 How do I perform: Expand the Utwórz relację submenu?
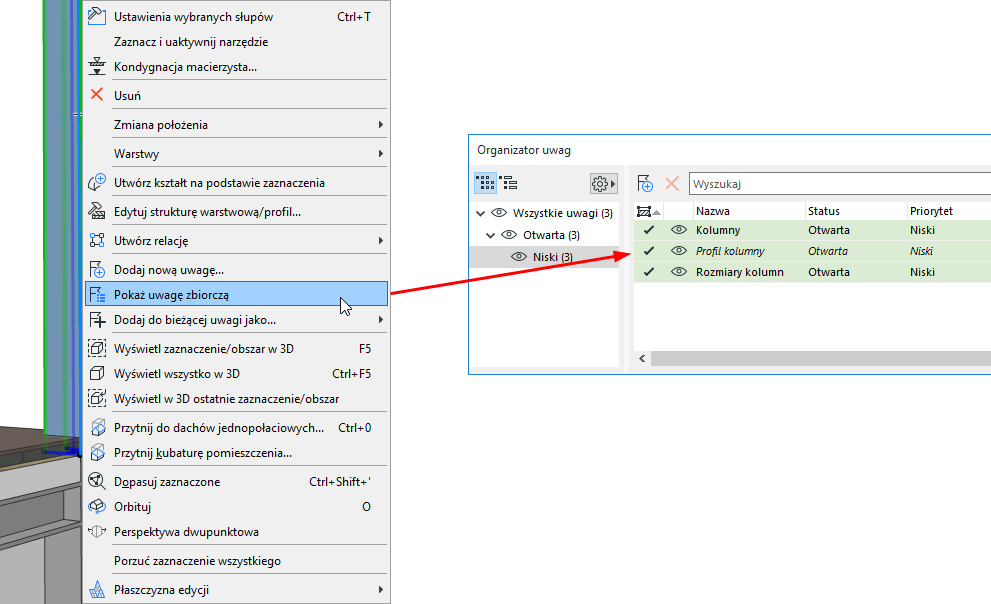click(380, 240)
